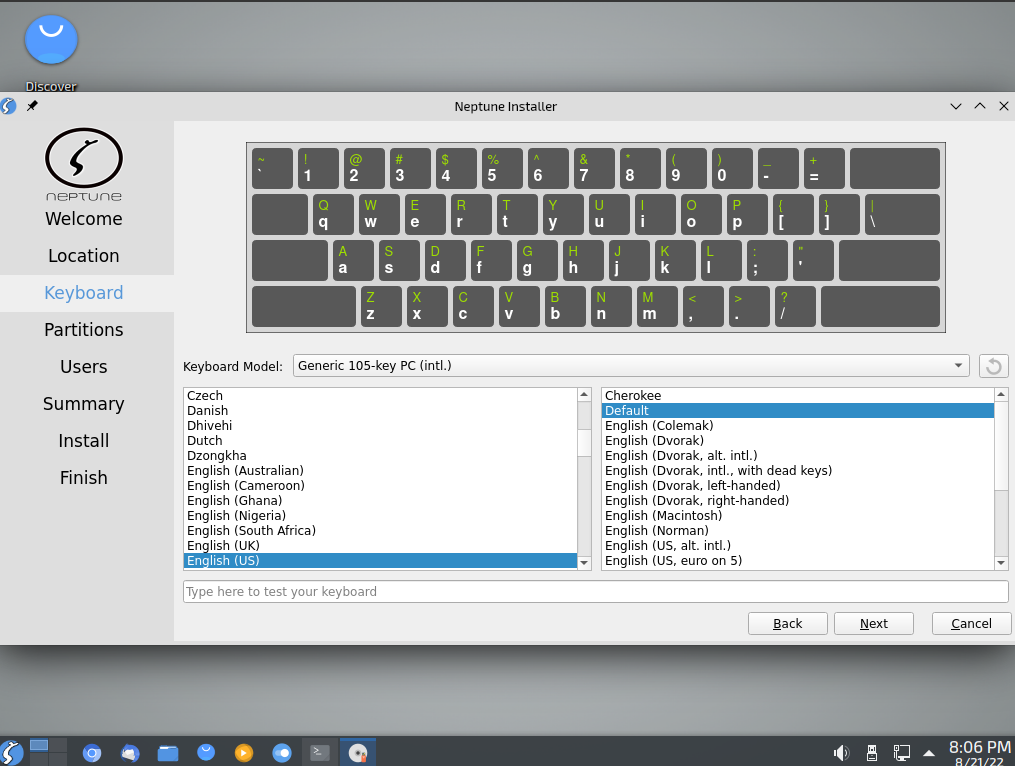Click the Back button
Viewport: 1015px width, 766px height.
(787, 623)
